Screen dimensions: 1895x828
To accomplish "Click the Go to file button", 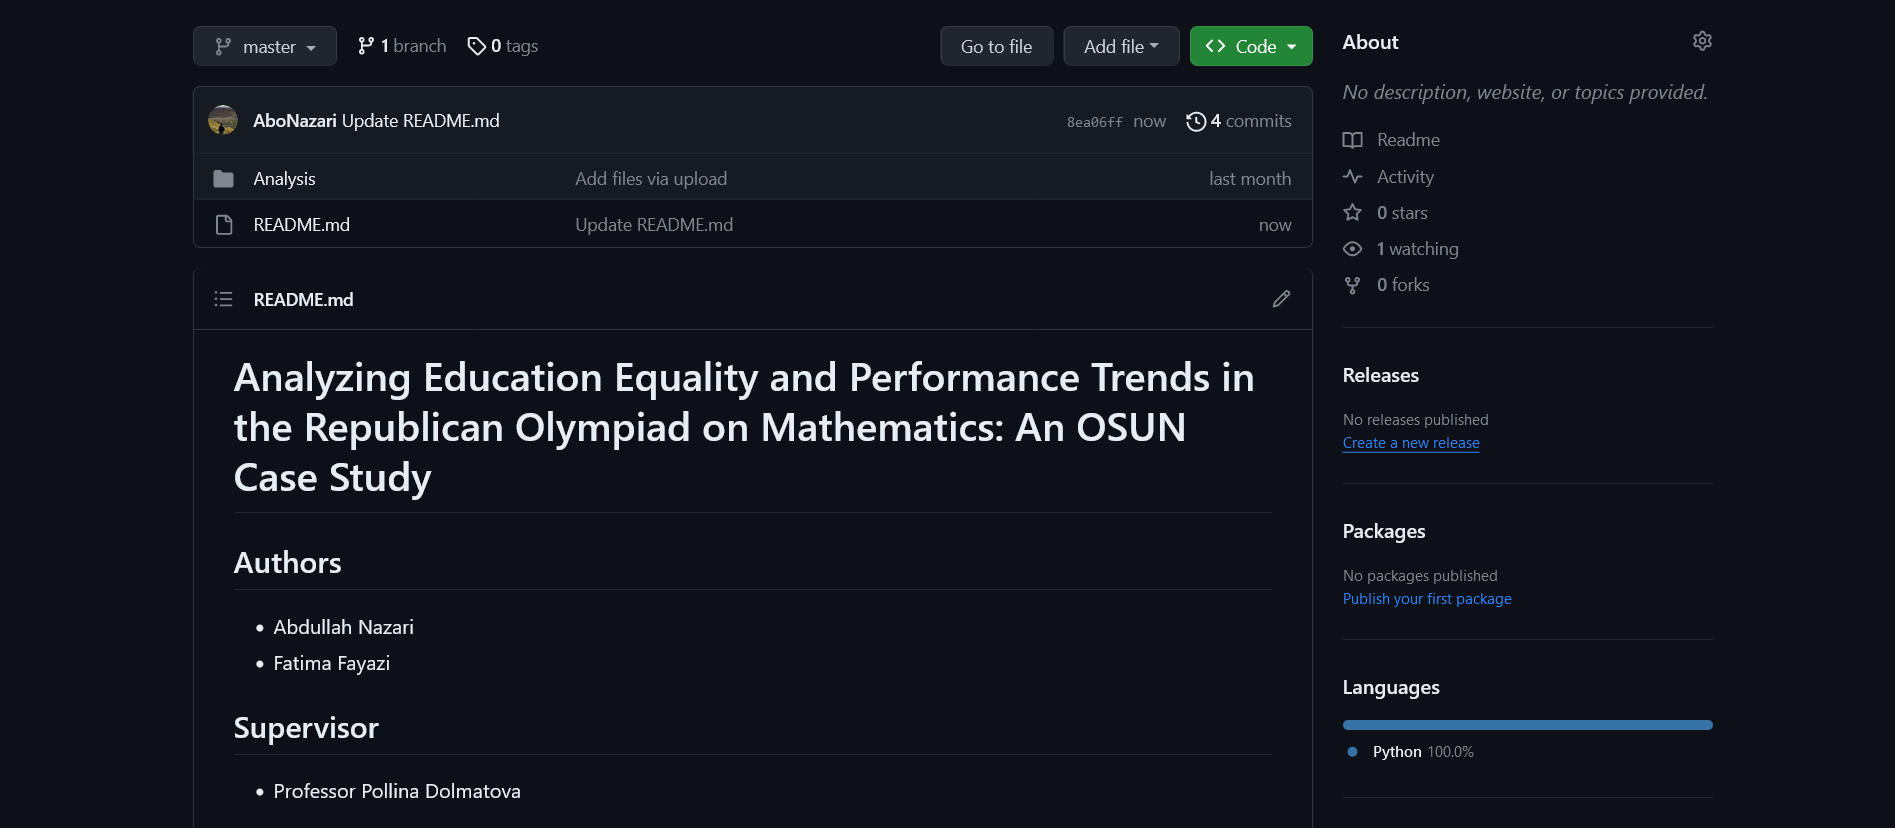I will (996, 46).
